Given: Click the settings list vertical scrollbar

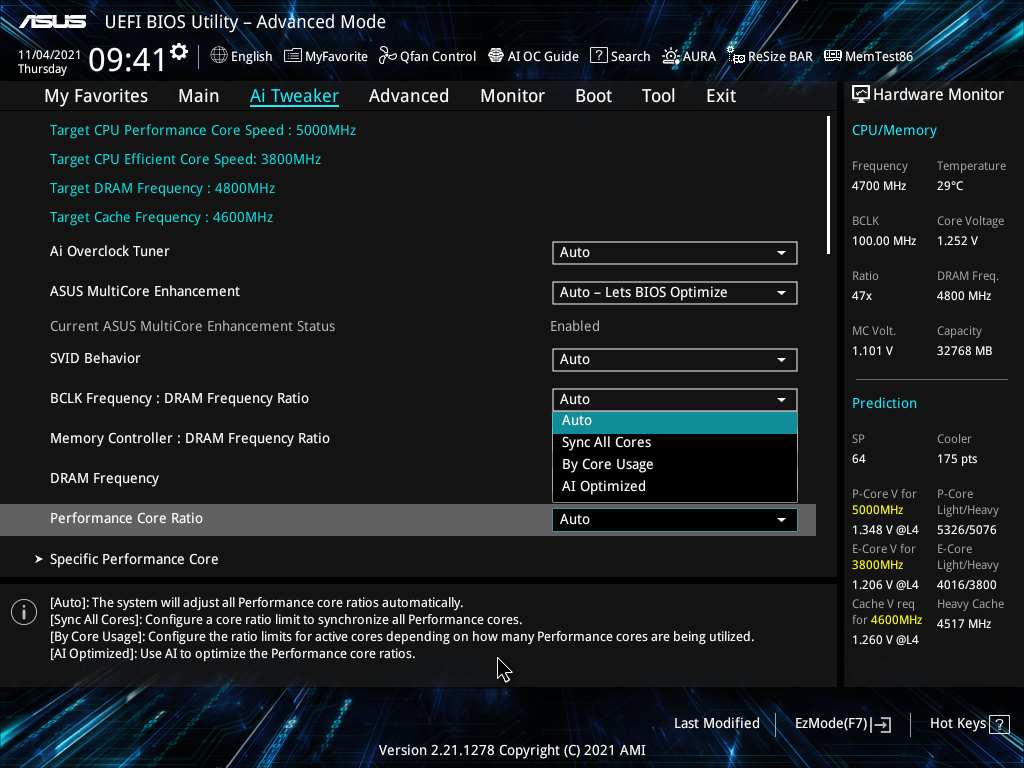Looking at the screenshot, I should 828,185.
